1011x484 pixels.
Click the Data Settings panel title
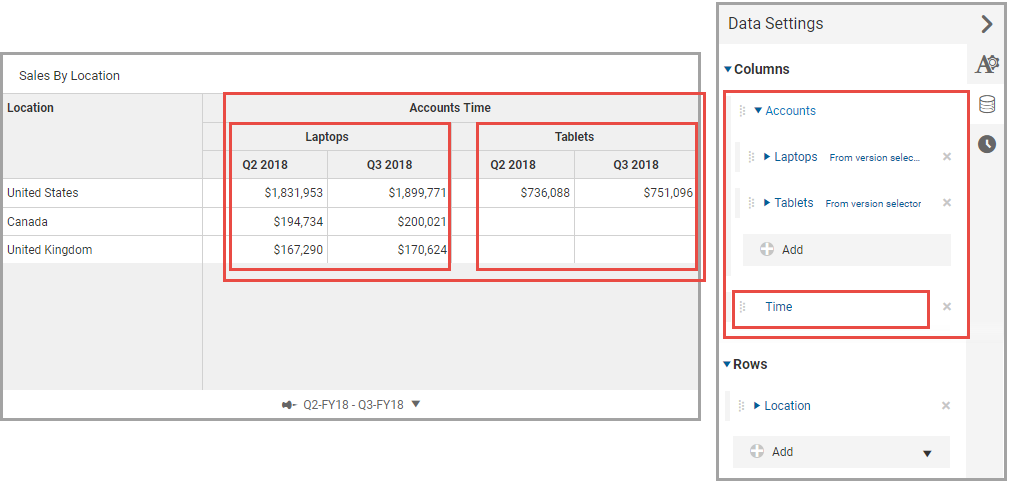coord(776,24)
